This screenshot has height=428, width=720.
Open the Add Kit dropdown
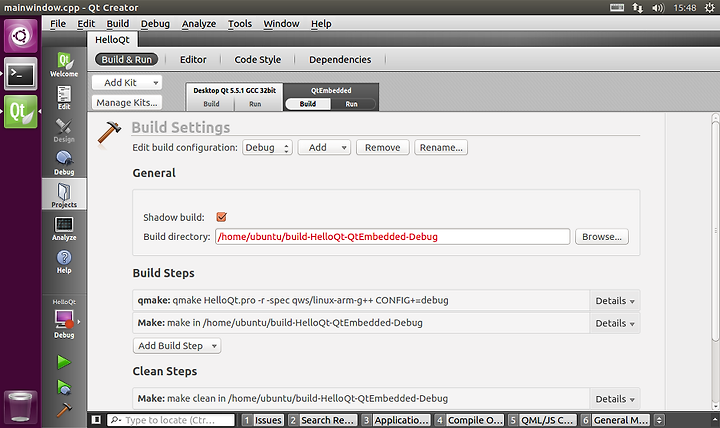[127, 83]
